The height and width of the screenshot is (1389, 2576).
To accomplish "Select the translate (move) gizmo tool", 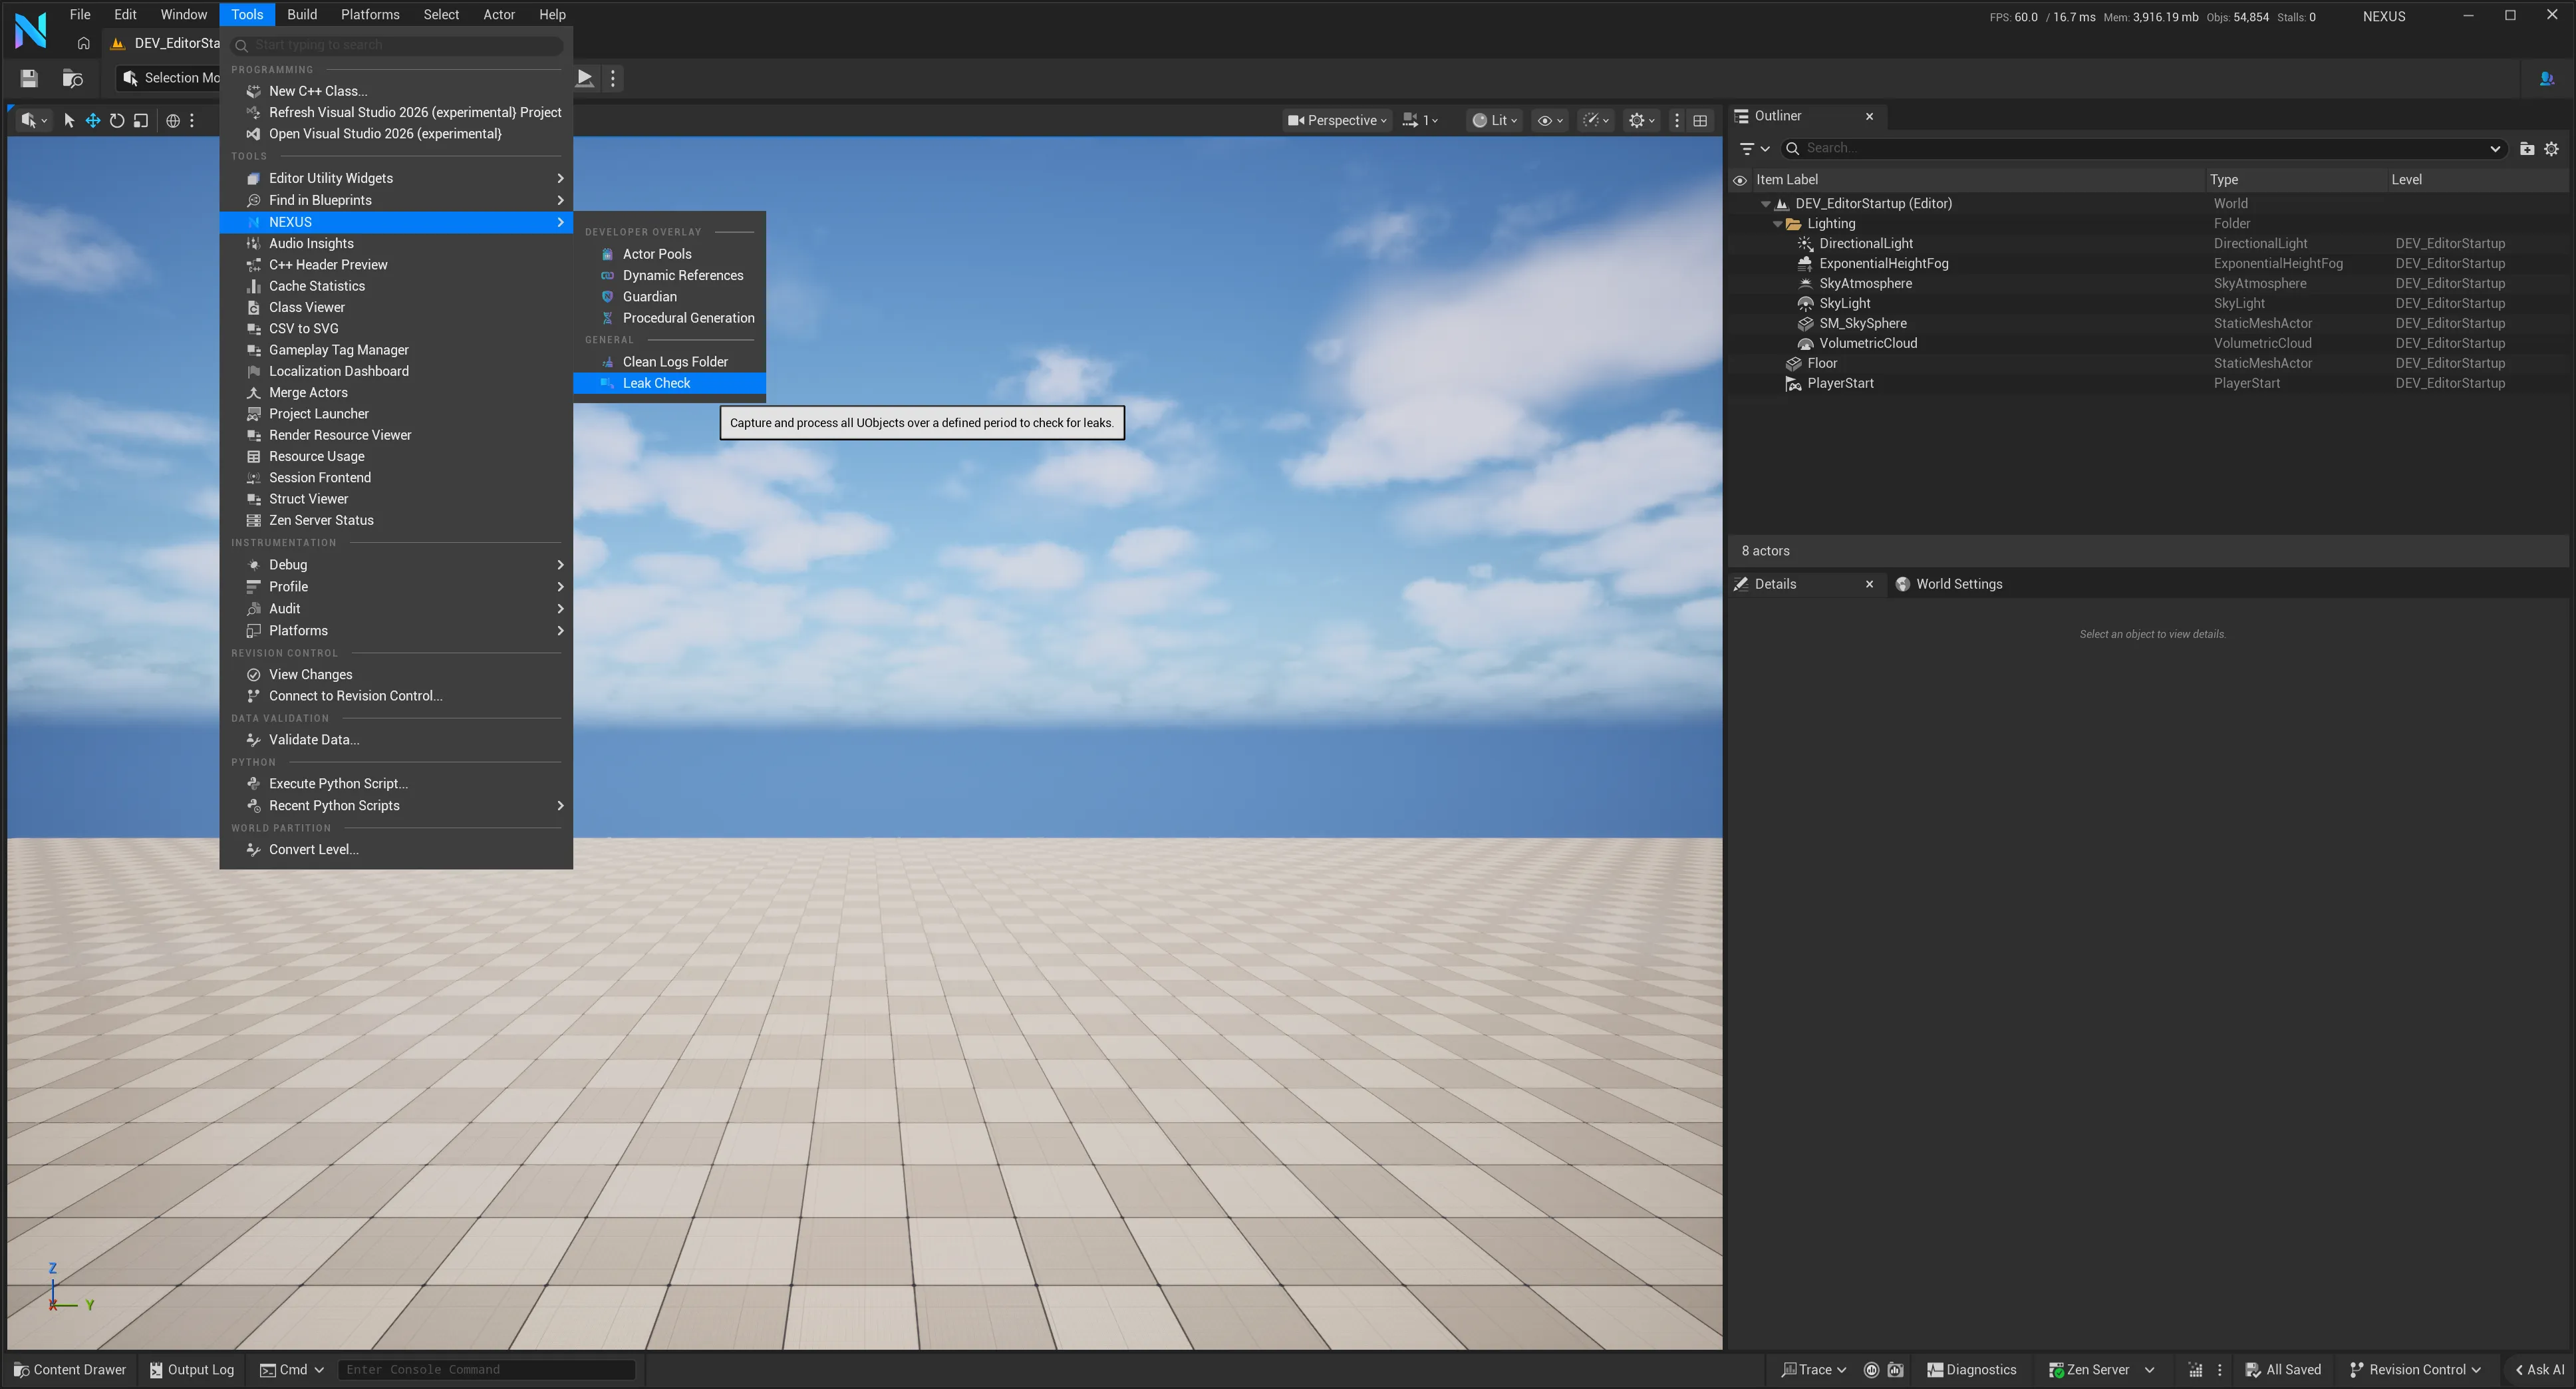I will click(92, 120).
